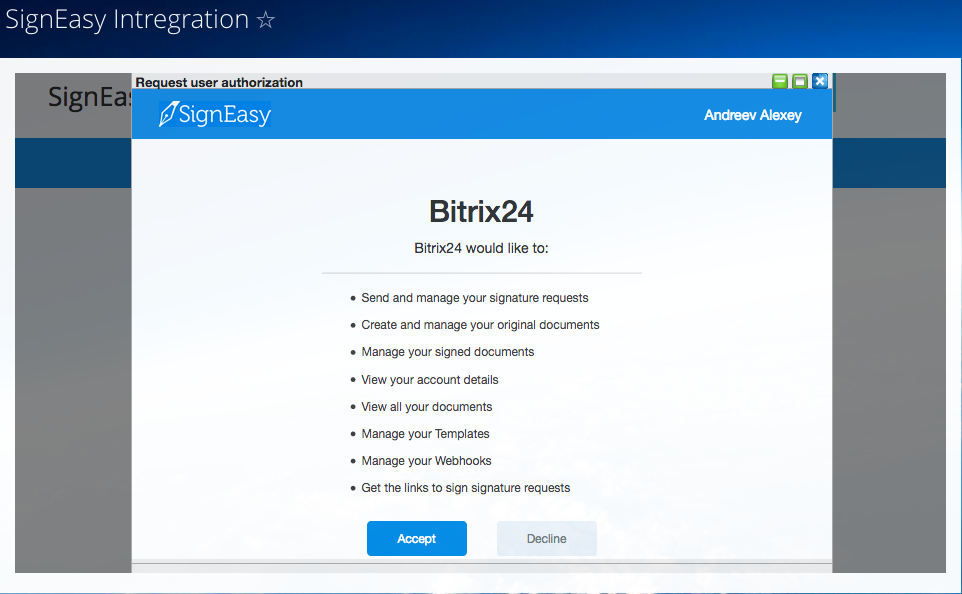Click the Accept button
This screenshot has height=594, width=962.
[x=417, y=538]
